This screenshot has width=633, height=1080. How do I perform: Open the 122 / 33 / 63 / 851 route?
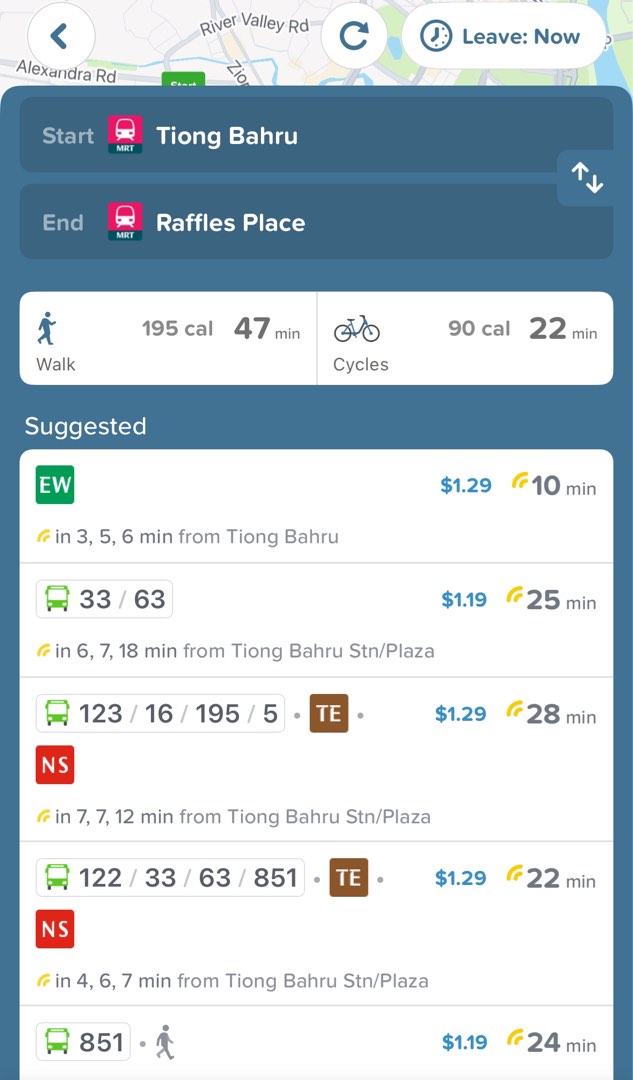[316, 924]
